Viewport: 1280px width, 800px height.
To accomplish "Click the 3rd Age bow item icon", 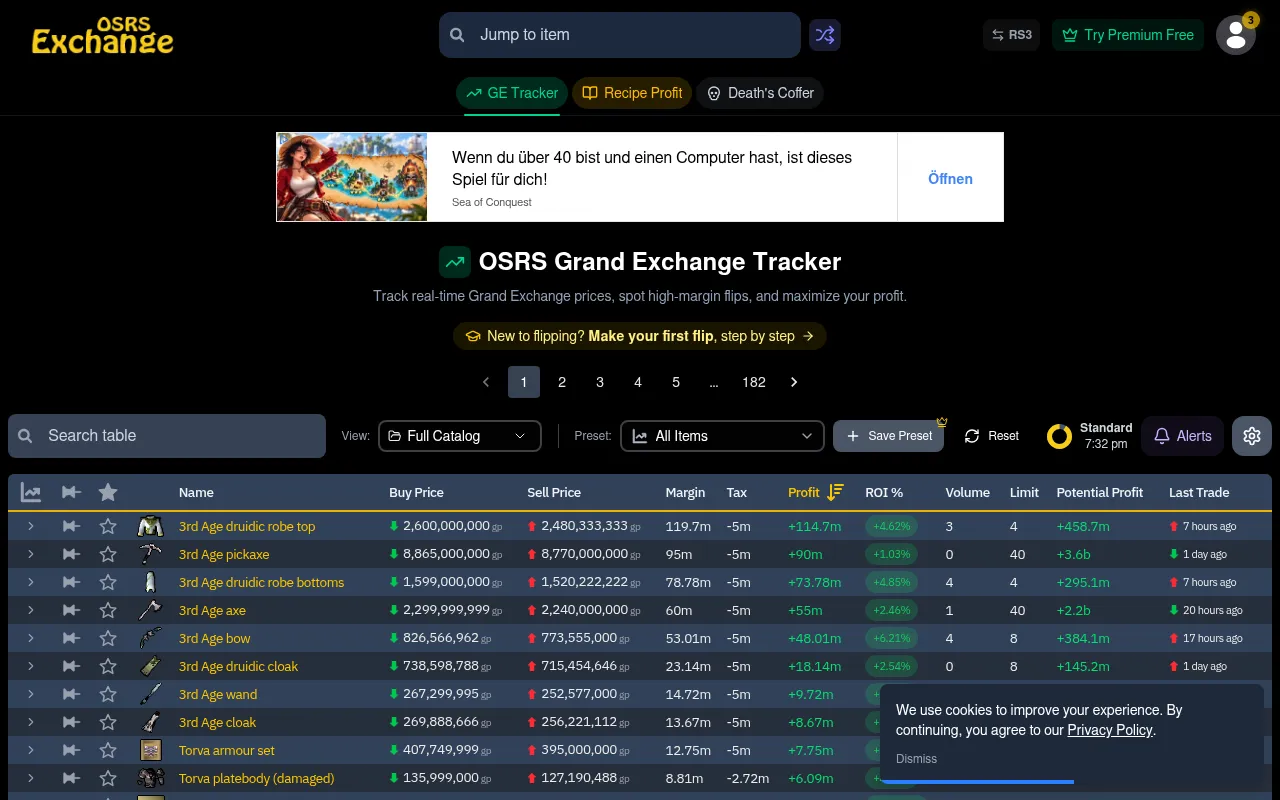I will (x=150, y=638).
